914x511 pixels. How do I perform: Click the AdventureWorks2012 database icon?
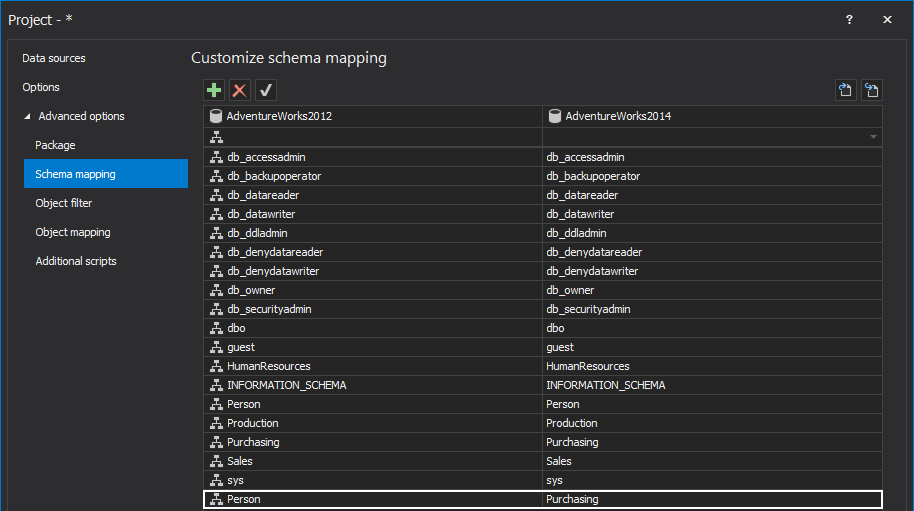coord(216,116)
